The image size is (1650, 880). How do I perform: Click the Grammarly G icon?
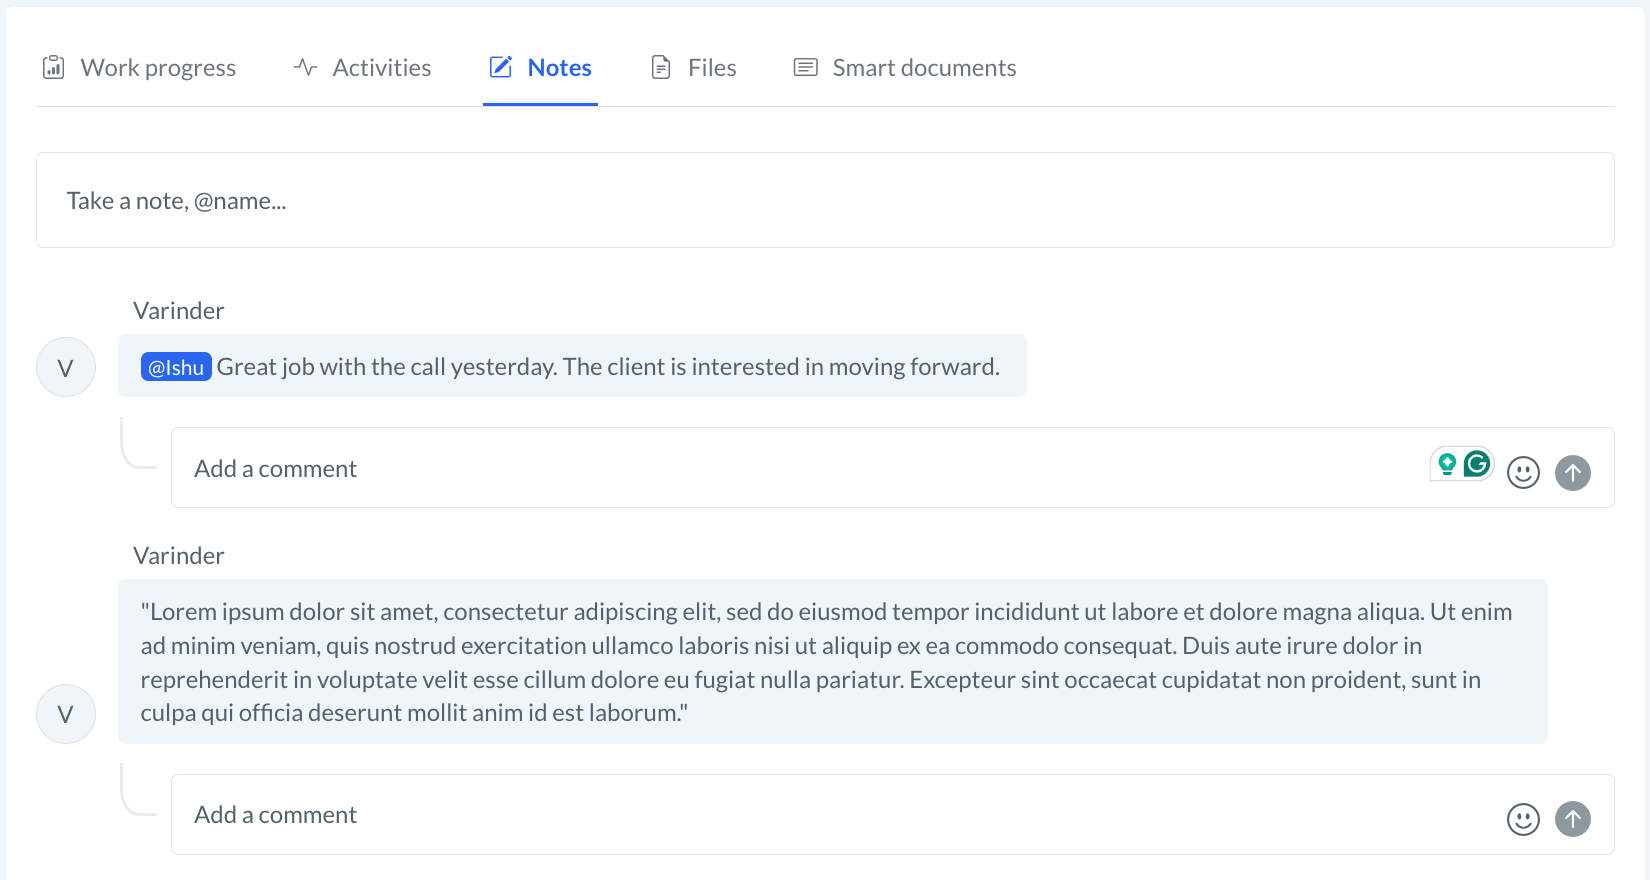(1477, 464)
